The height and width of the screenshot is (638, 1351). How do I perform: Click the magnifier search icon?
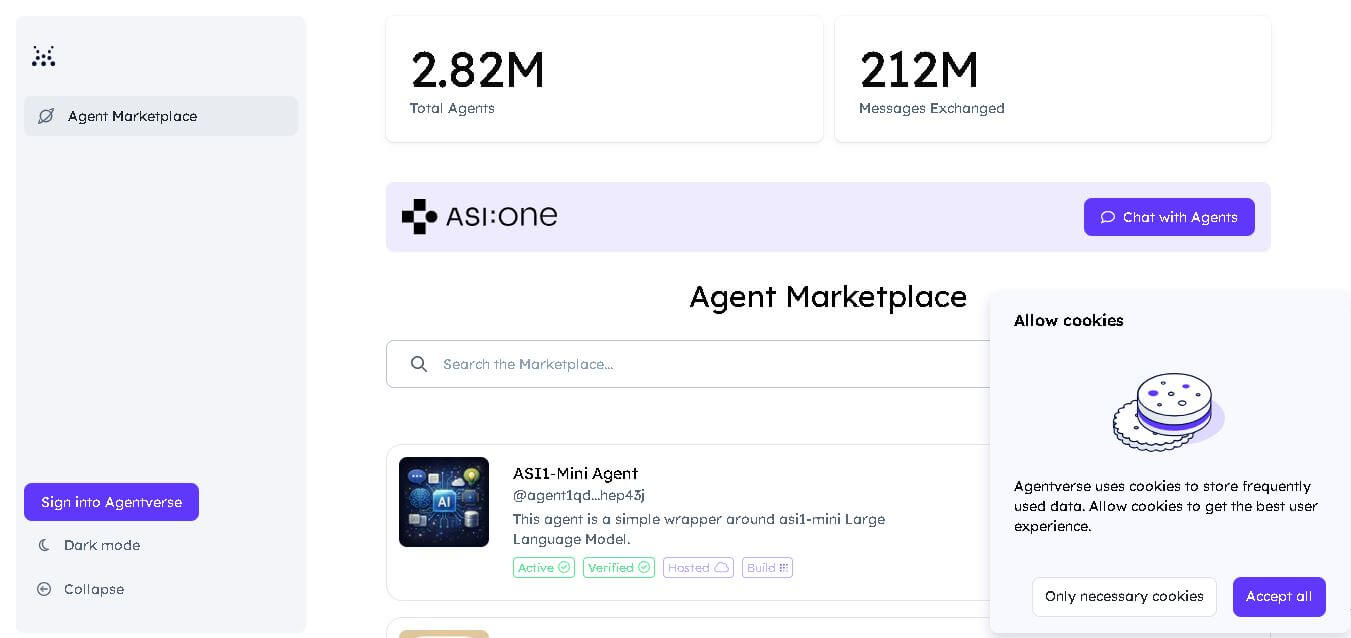(x=419, y=364)
